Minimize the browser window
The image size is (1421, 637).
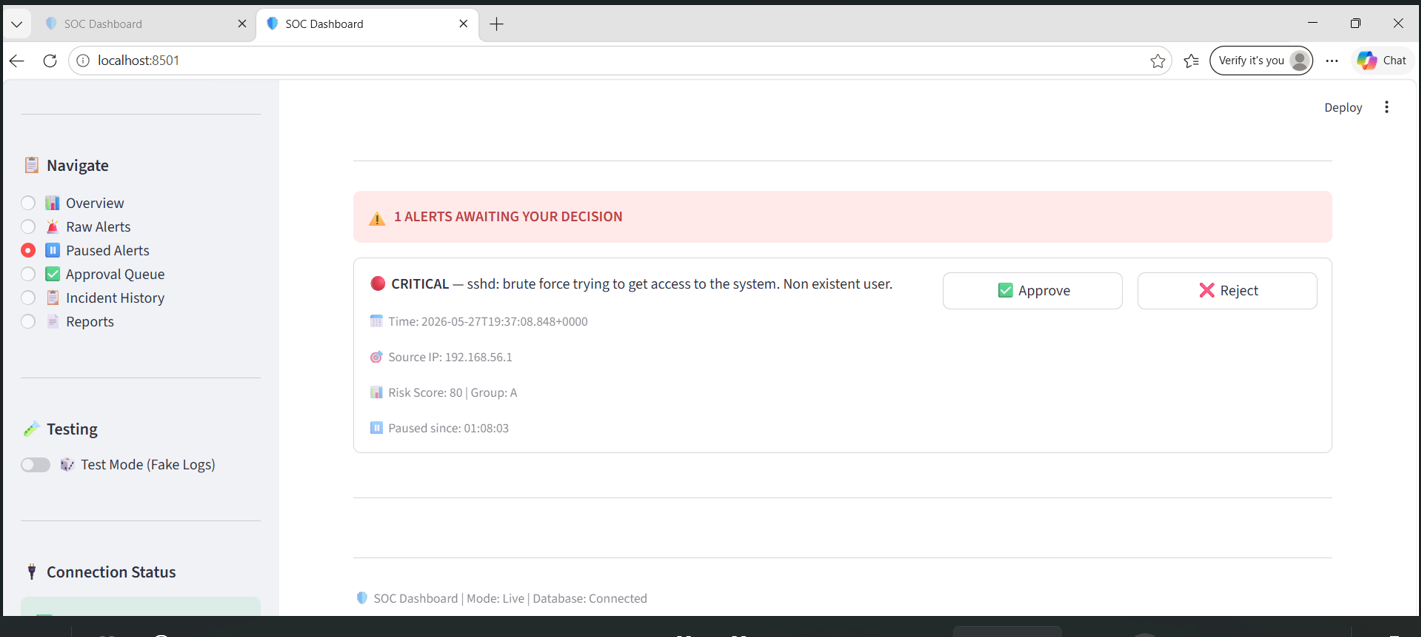click(1313, 23)
